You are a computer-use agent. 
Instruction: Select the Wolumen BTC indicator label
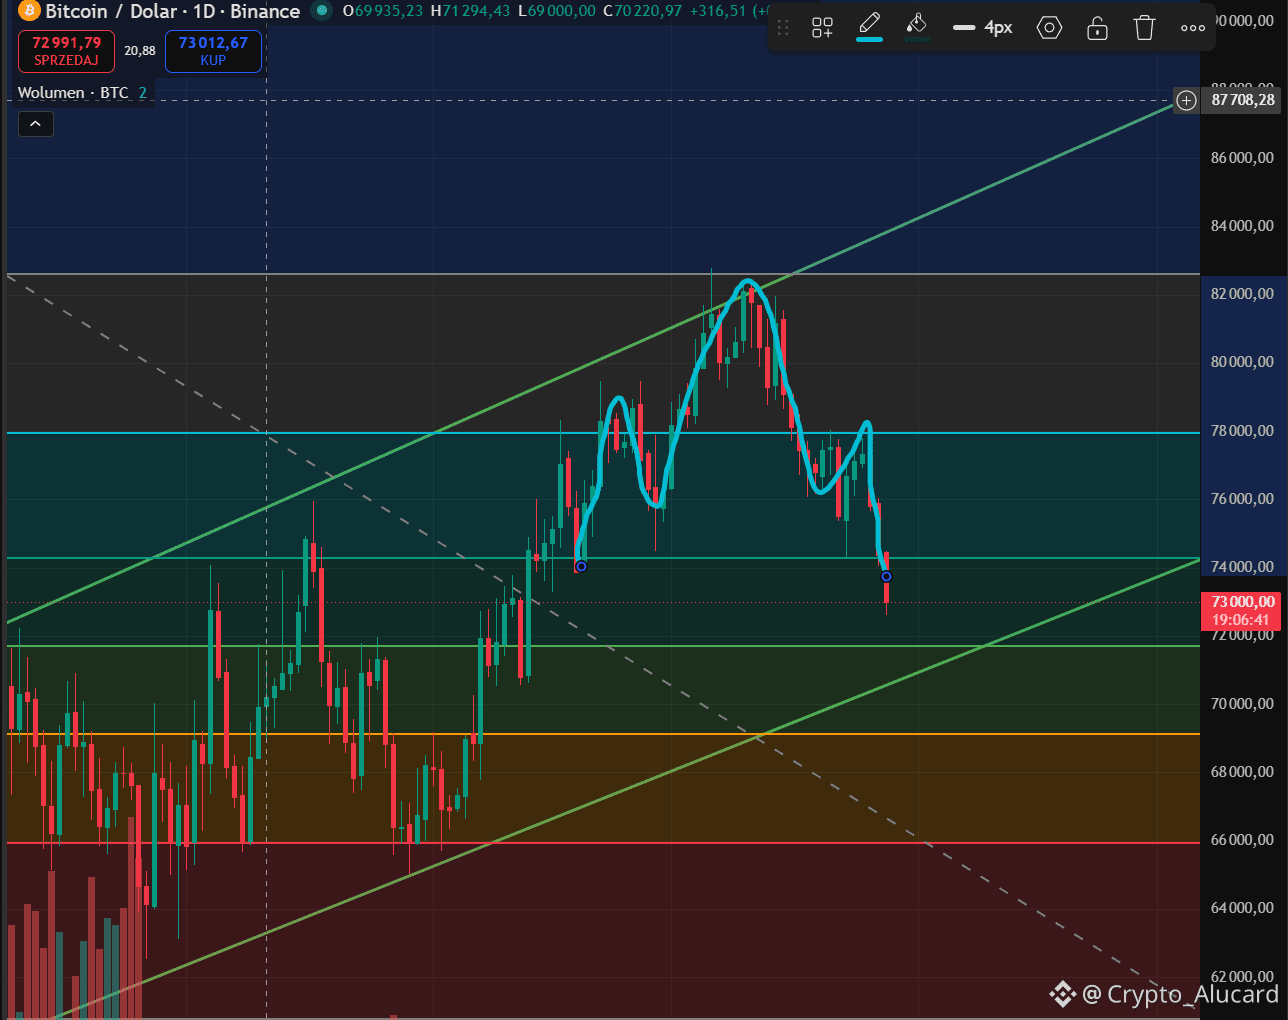click(x=73, y=92)
